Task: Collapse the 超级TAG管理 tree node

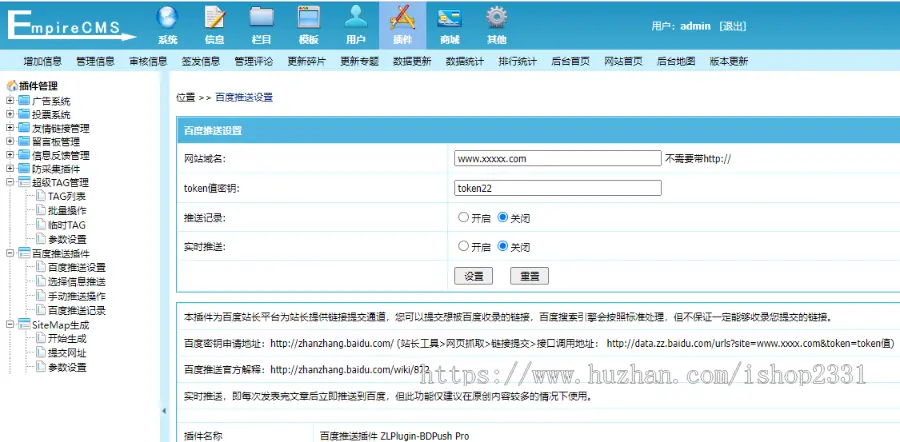Action: (x=10, y=183)
